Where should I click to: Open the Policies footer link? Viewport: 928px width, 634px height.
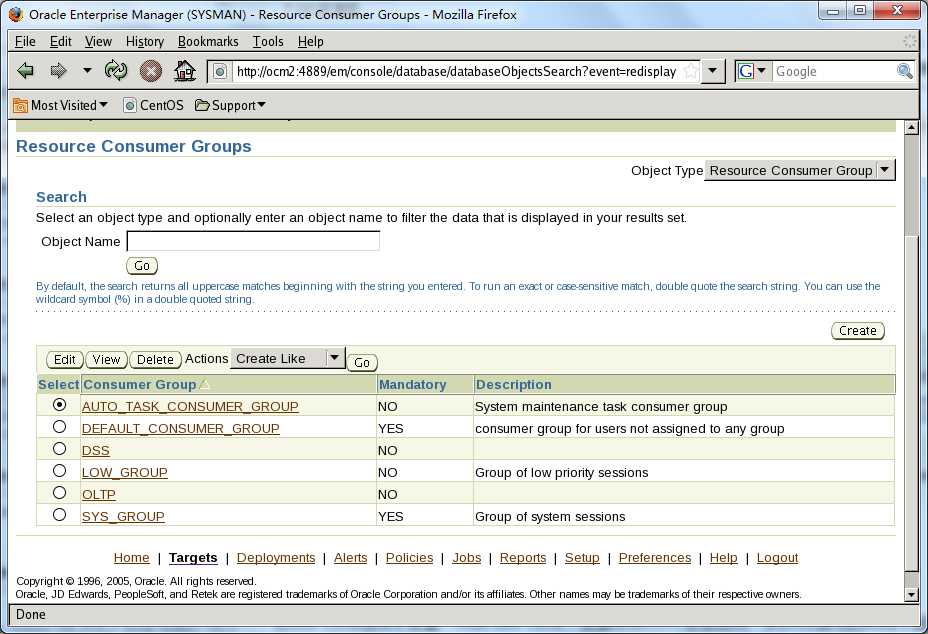pyautogui.click(x=410, y=558)
